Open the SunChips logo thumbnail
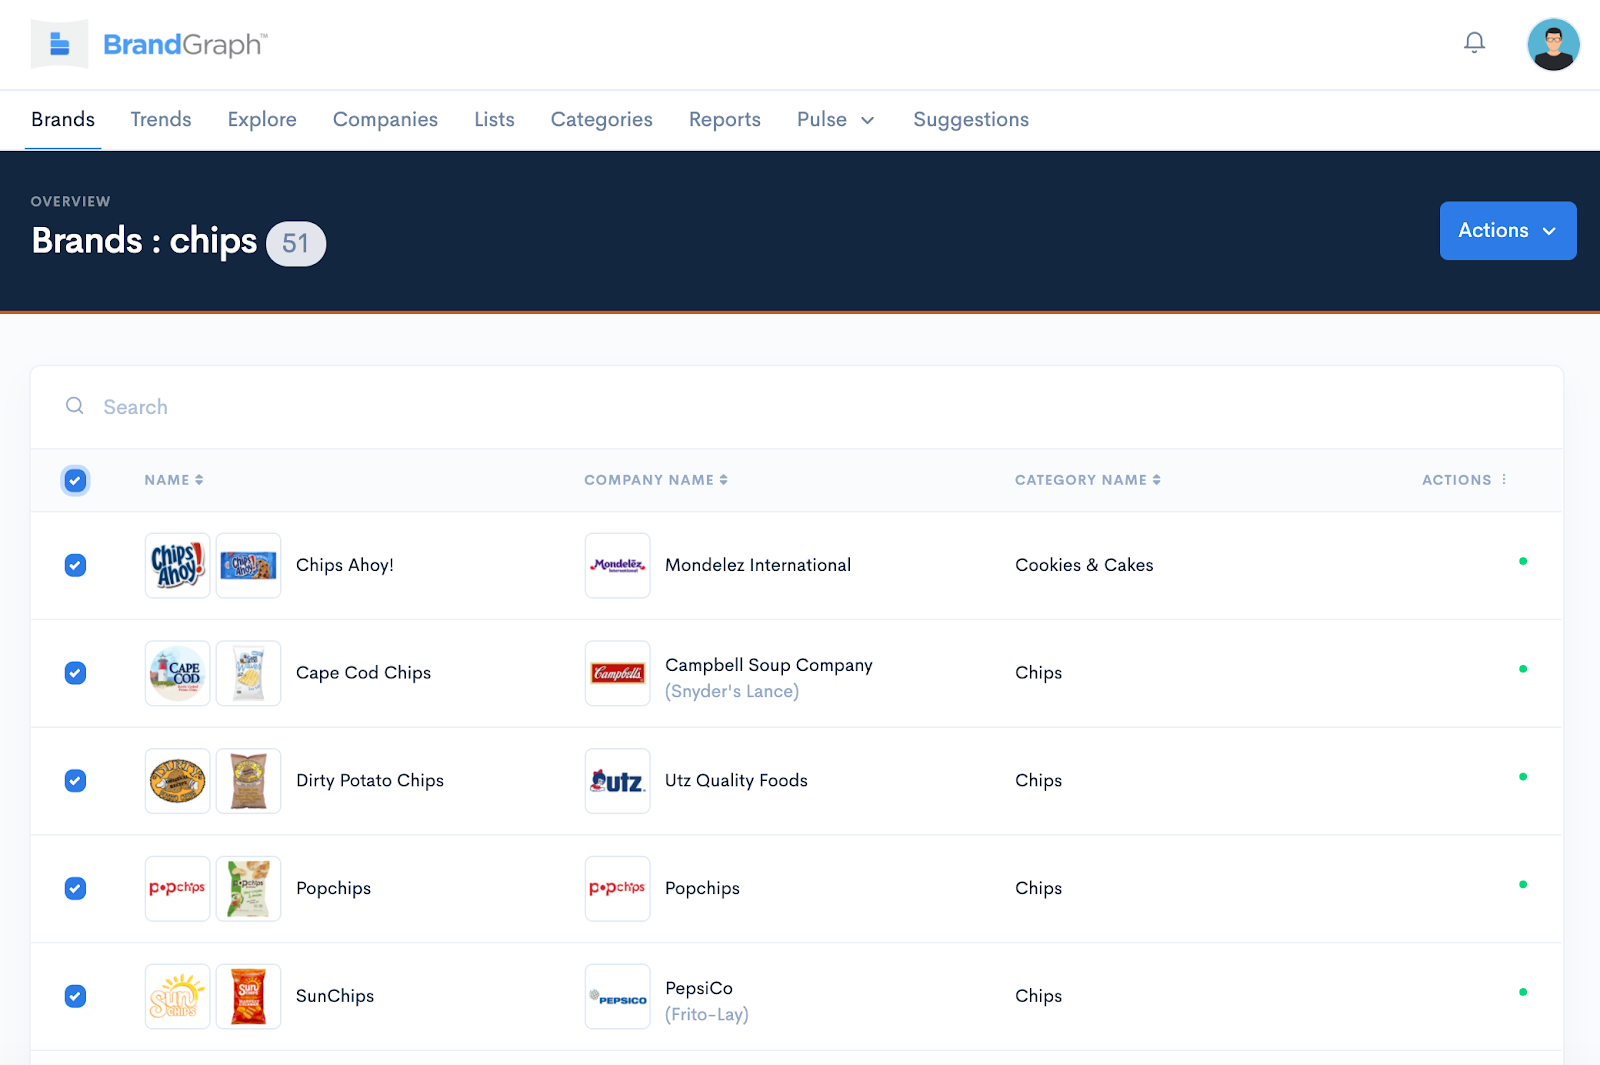 coord(178,996)
